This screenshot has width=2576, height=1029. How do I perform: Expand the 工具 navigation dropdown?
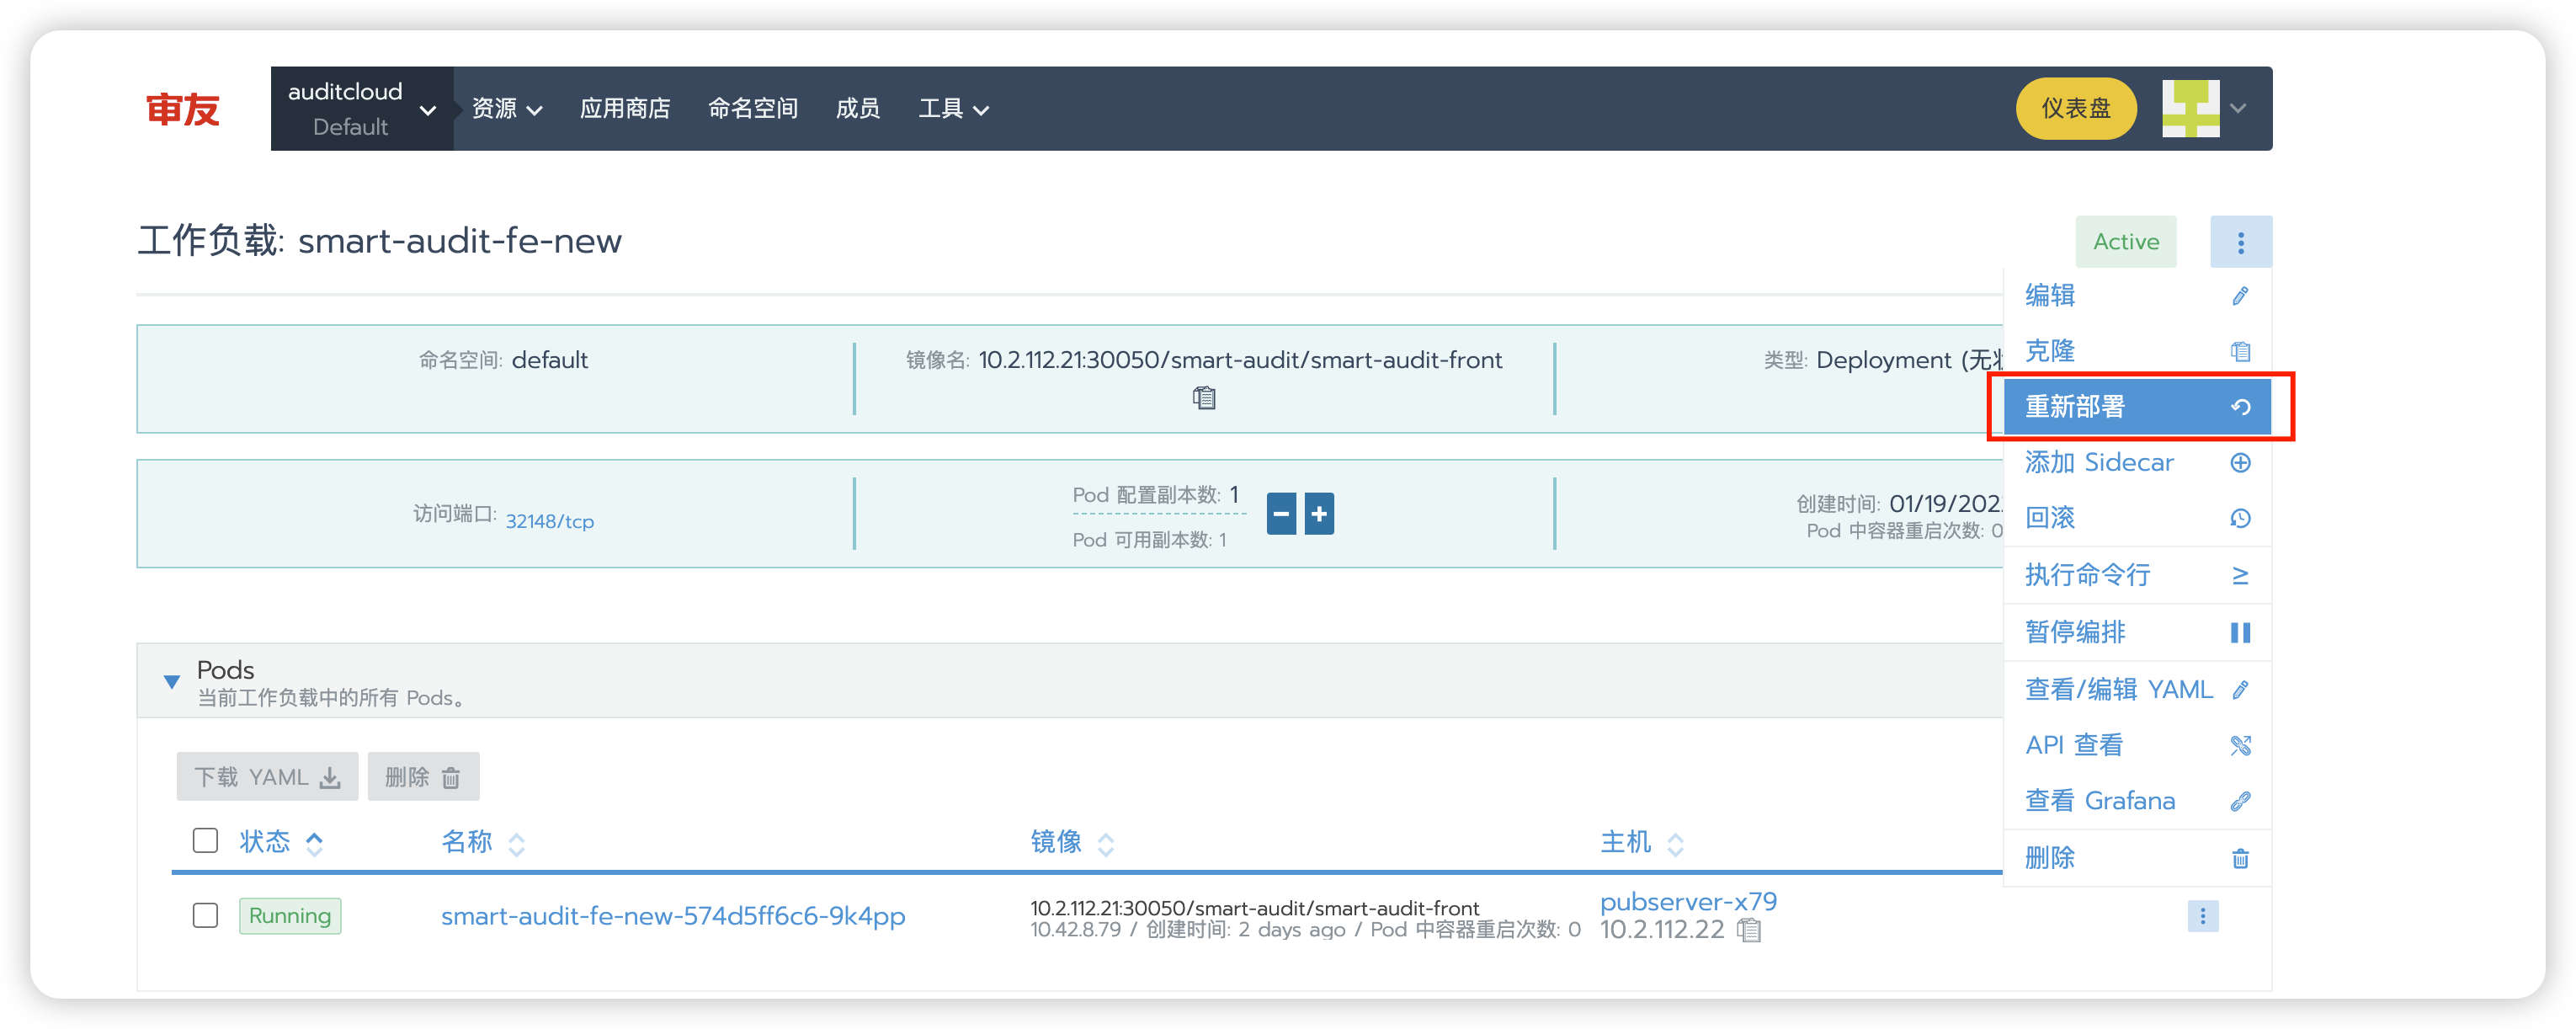[x=953, y=109]
